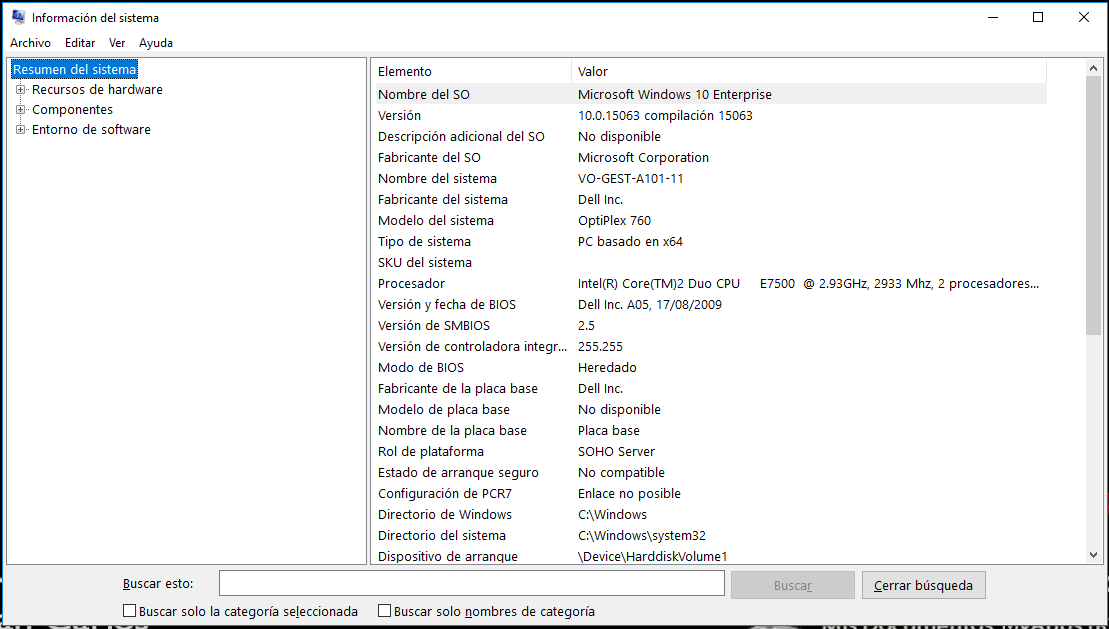The image size is (1109, 629).
Task: Select Configuración de PCR7 row
Action: tap(711, 493)
